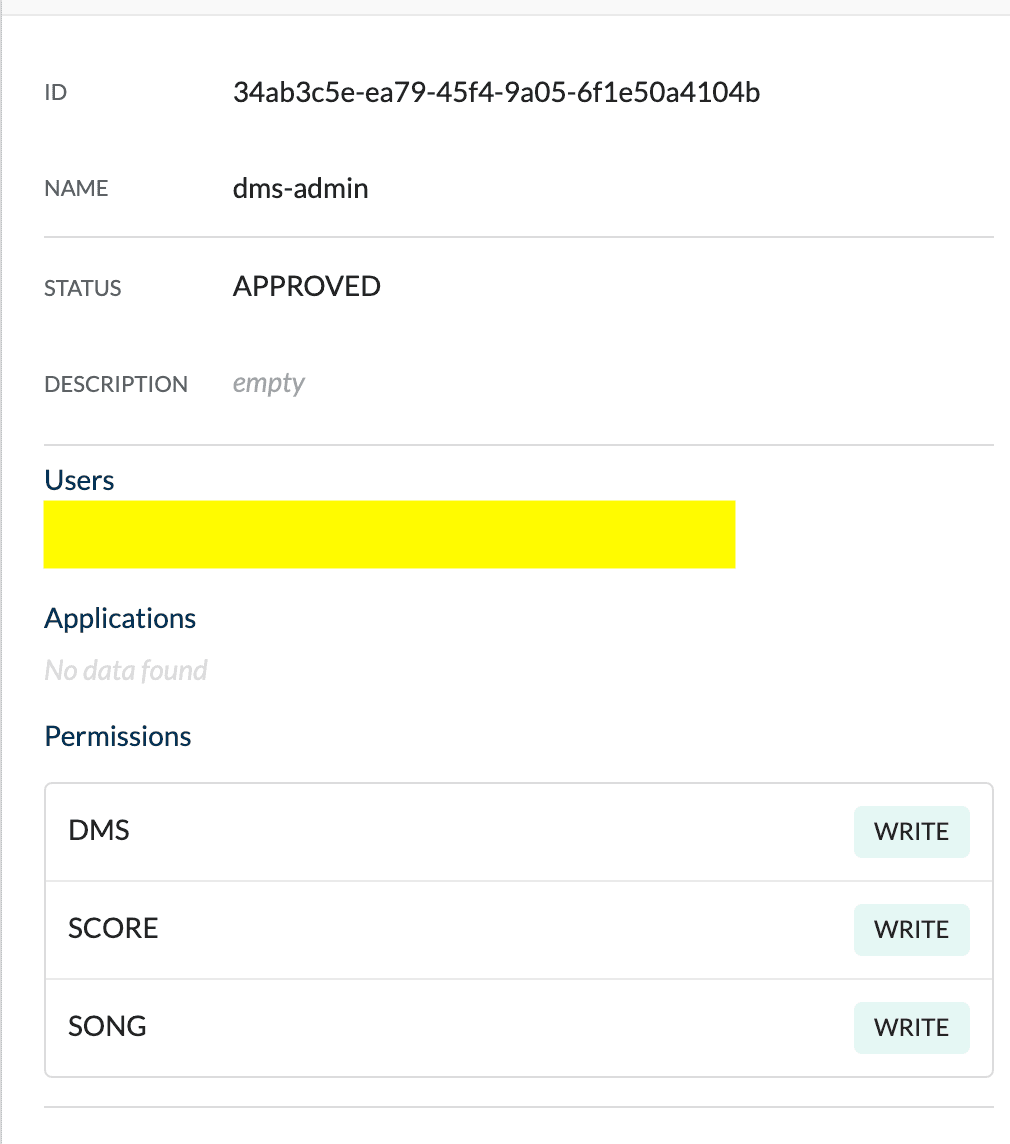1010x1144 pixels.
Task: Click the STATUS field label
Action: [82, 288]
